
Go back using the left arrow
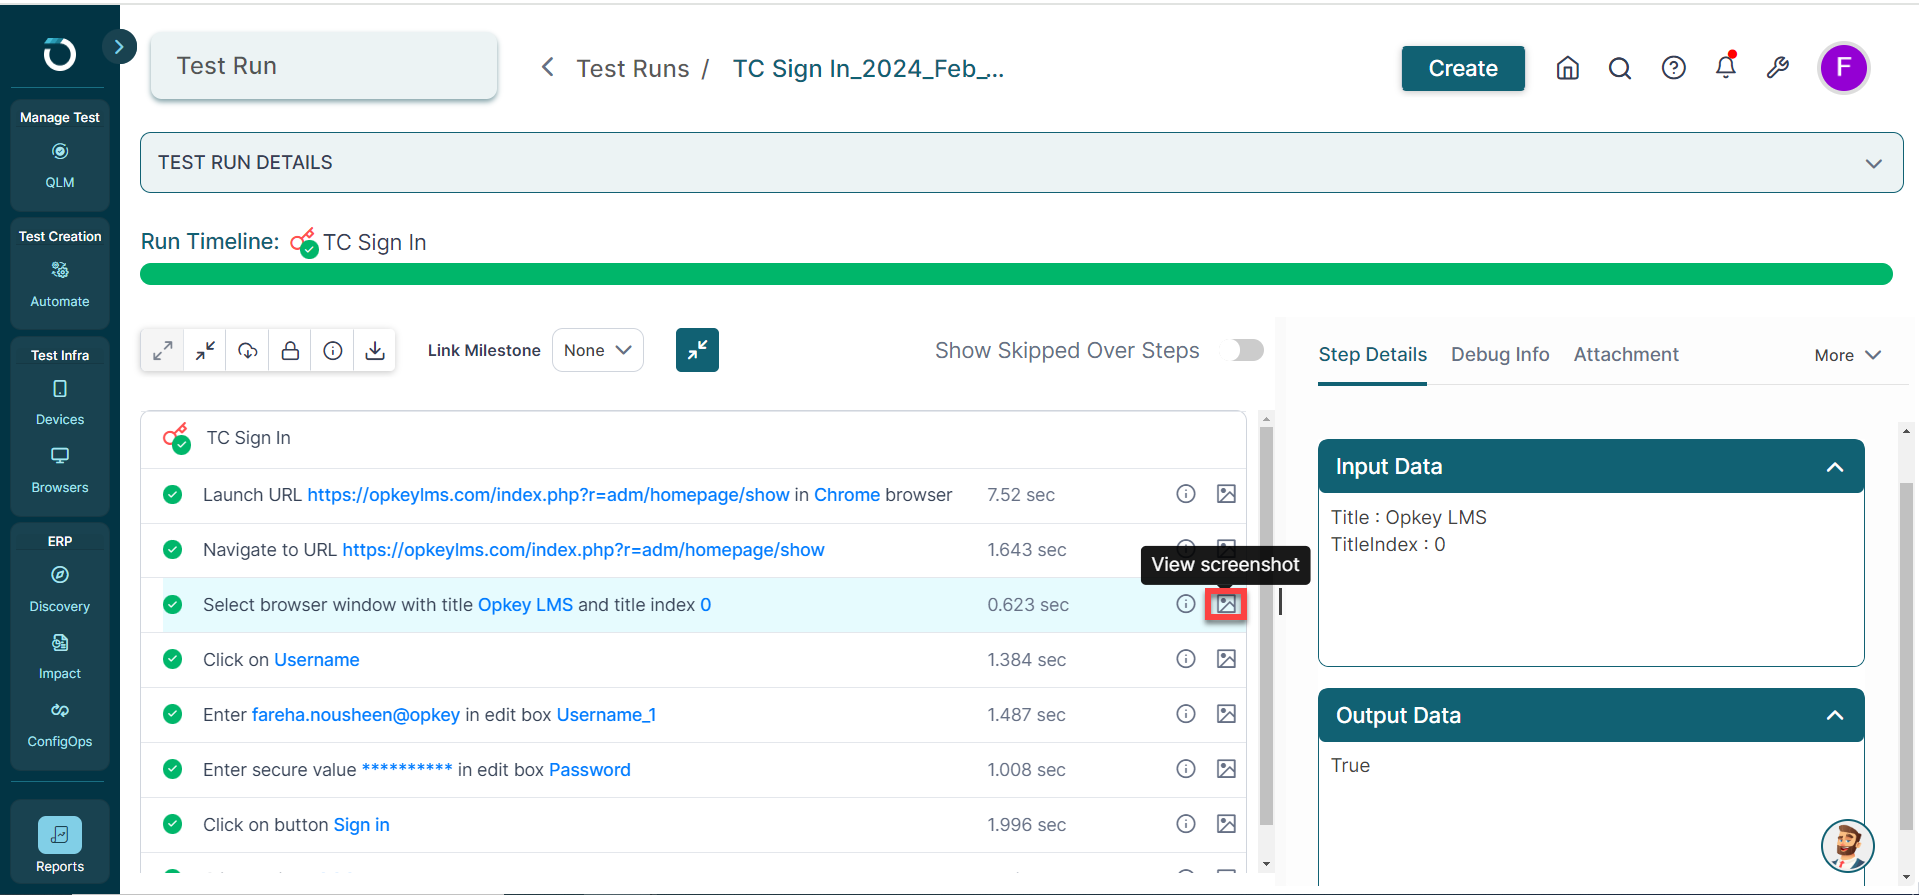click(x=547, y=67)
